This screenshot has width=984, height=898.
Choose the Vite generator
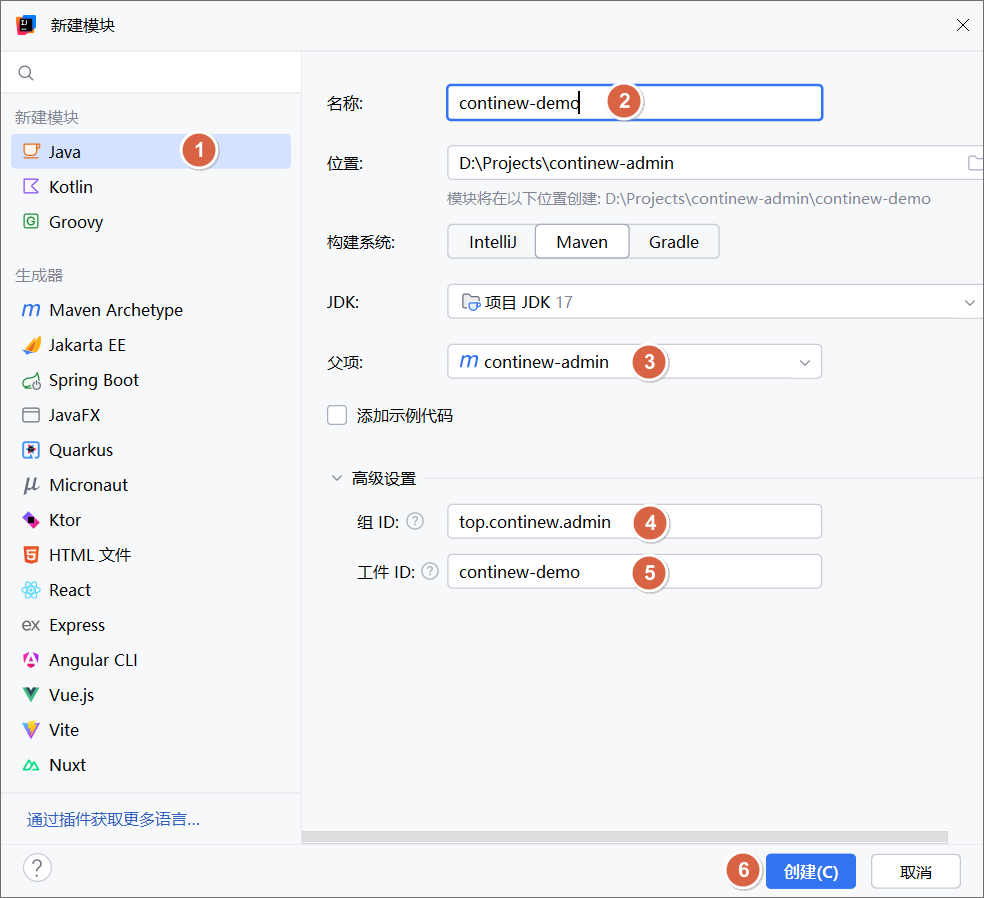(151, 730)
